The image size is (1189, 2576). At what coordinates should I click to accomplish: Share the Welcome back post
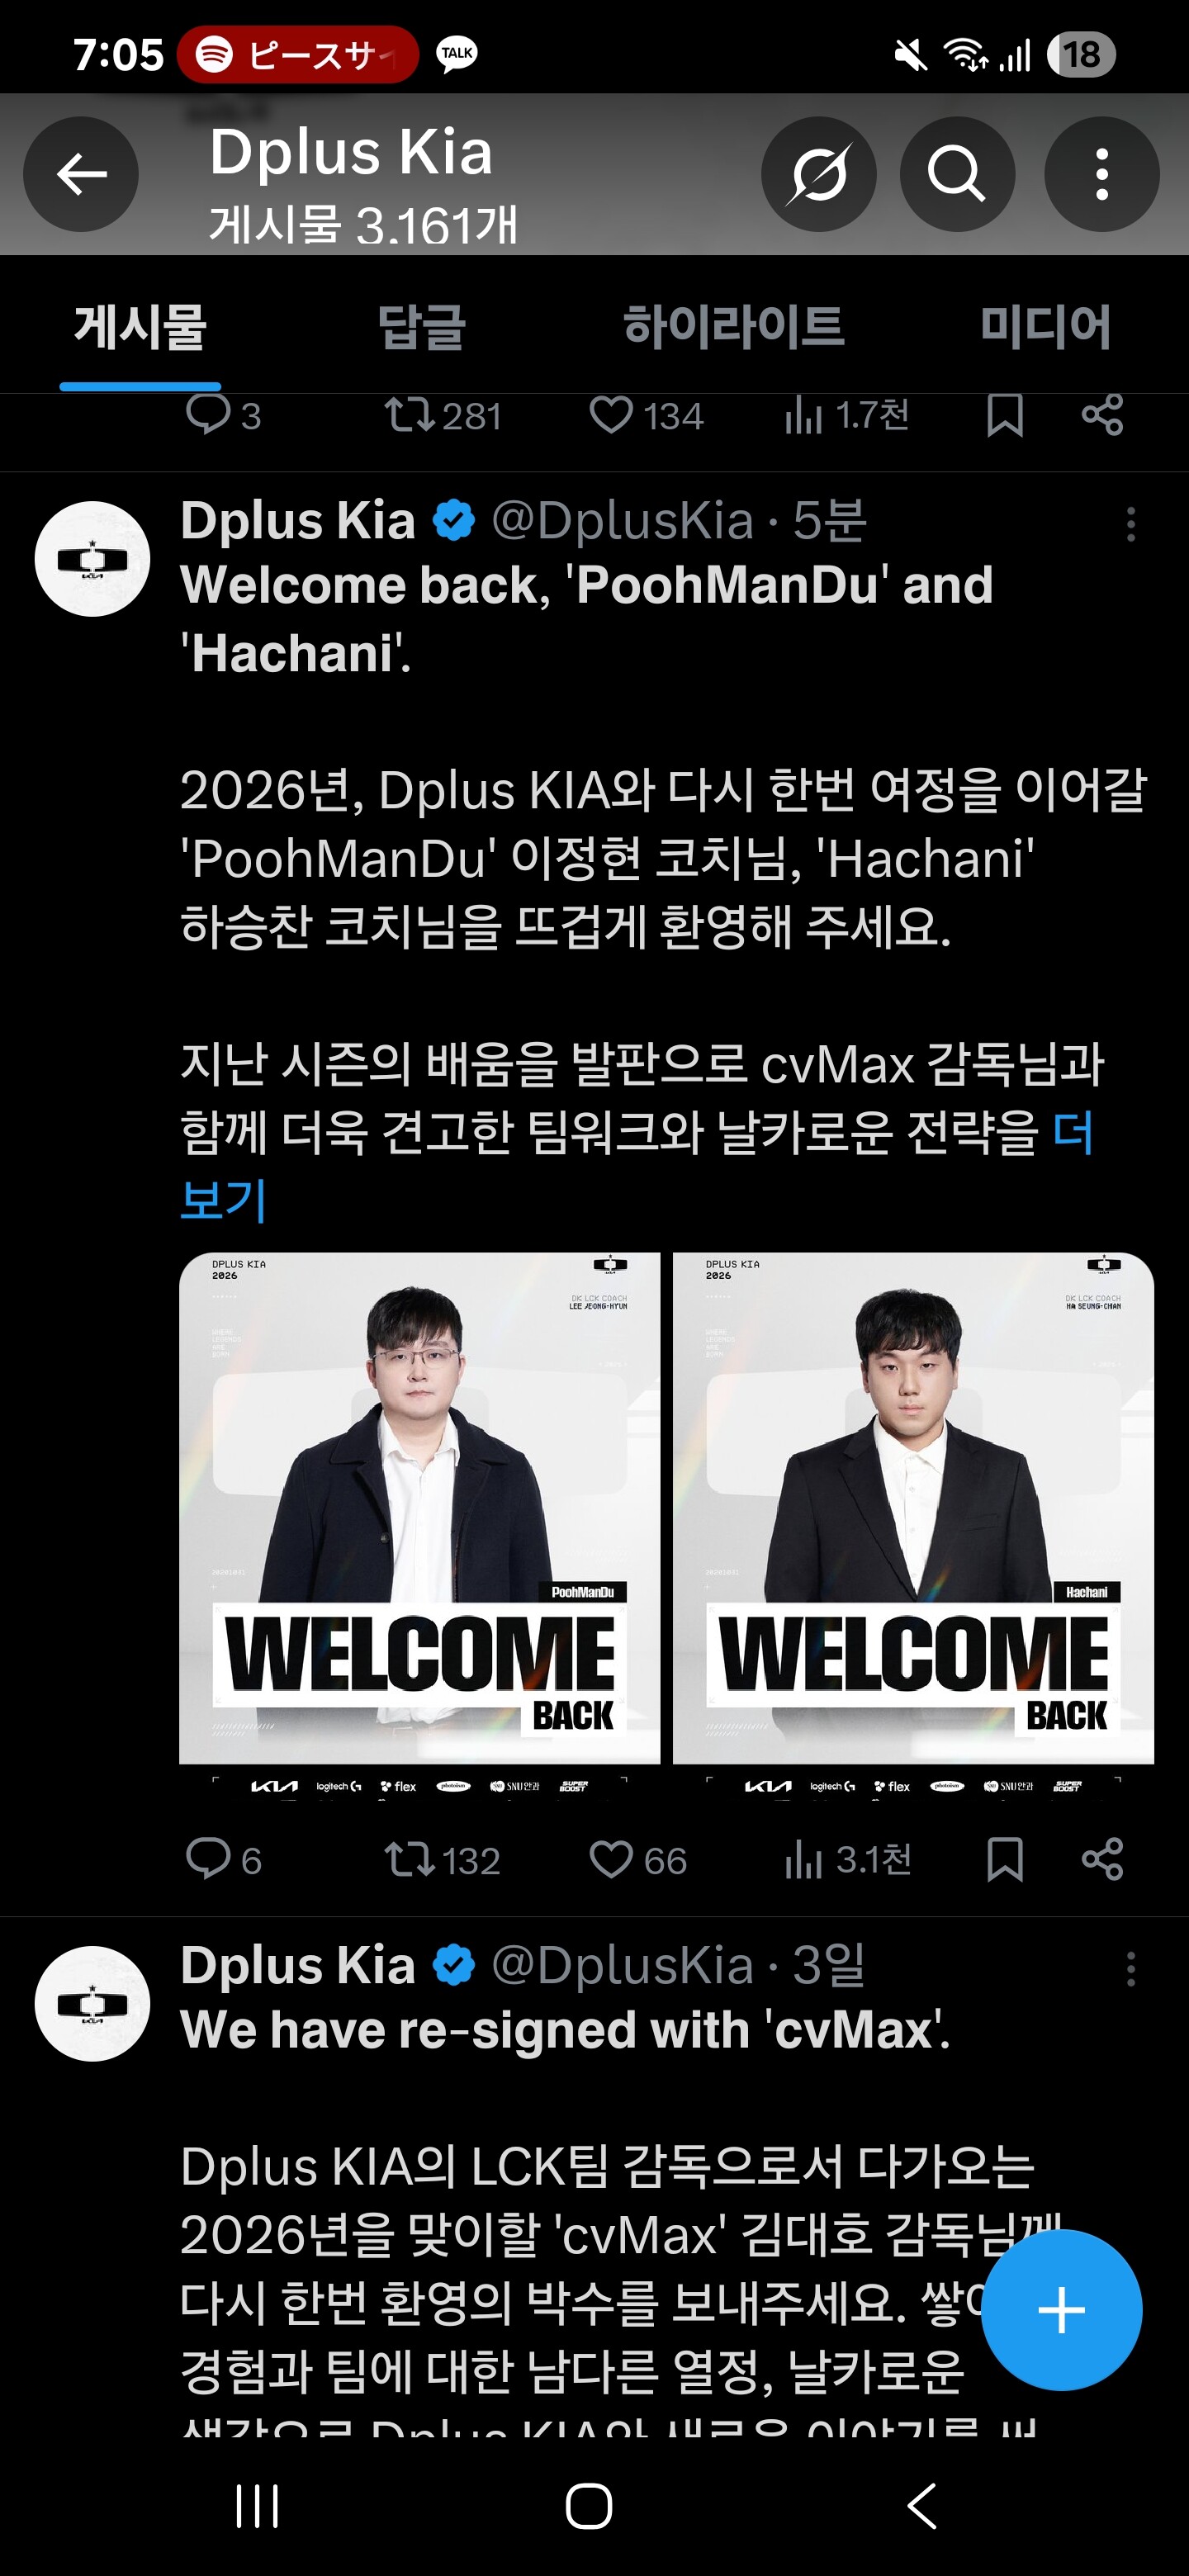tap(1102, 1860)
